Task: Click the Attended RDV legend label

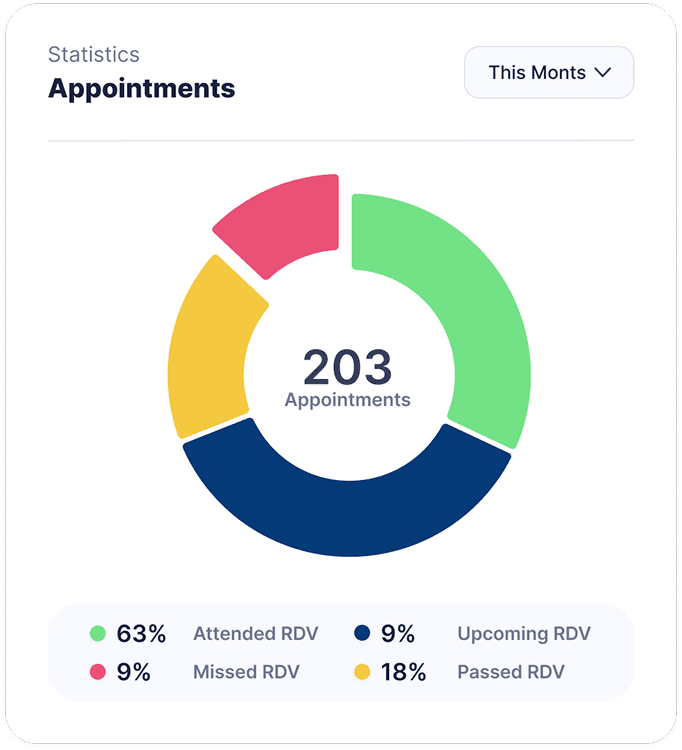Action: tap(255, 633)
